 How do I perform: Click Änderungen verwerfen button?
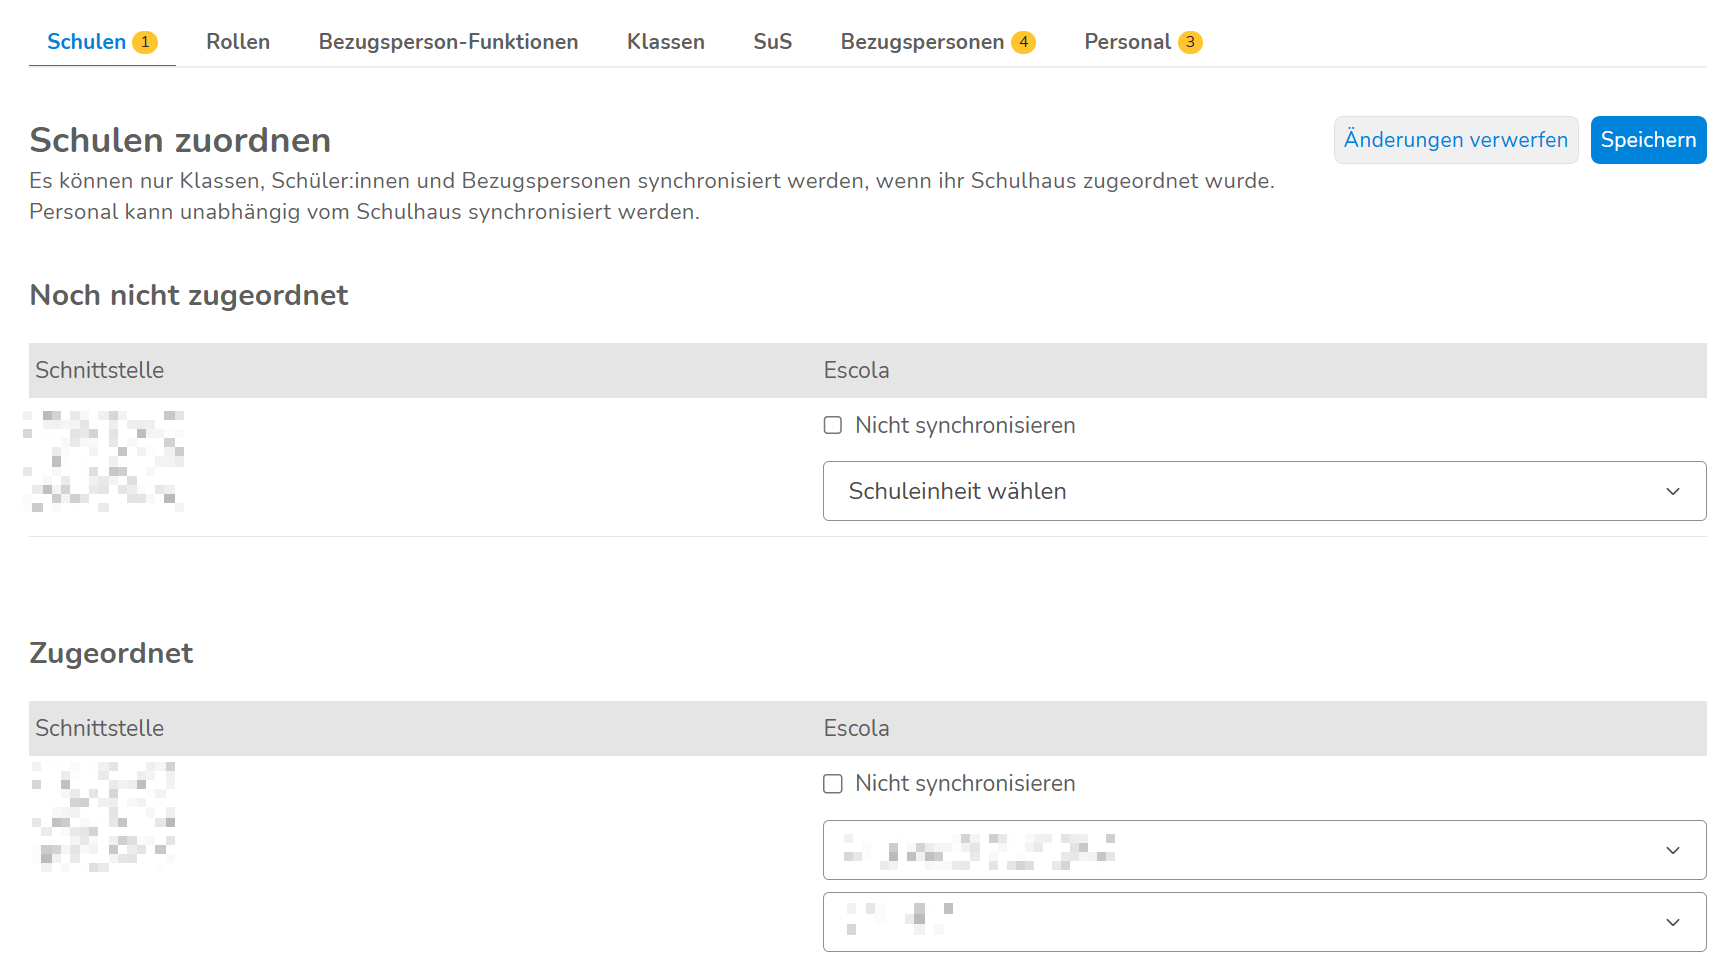1456,140
